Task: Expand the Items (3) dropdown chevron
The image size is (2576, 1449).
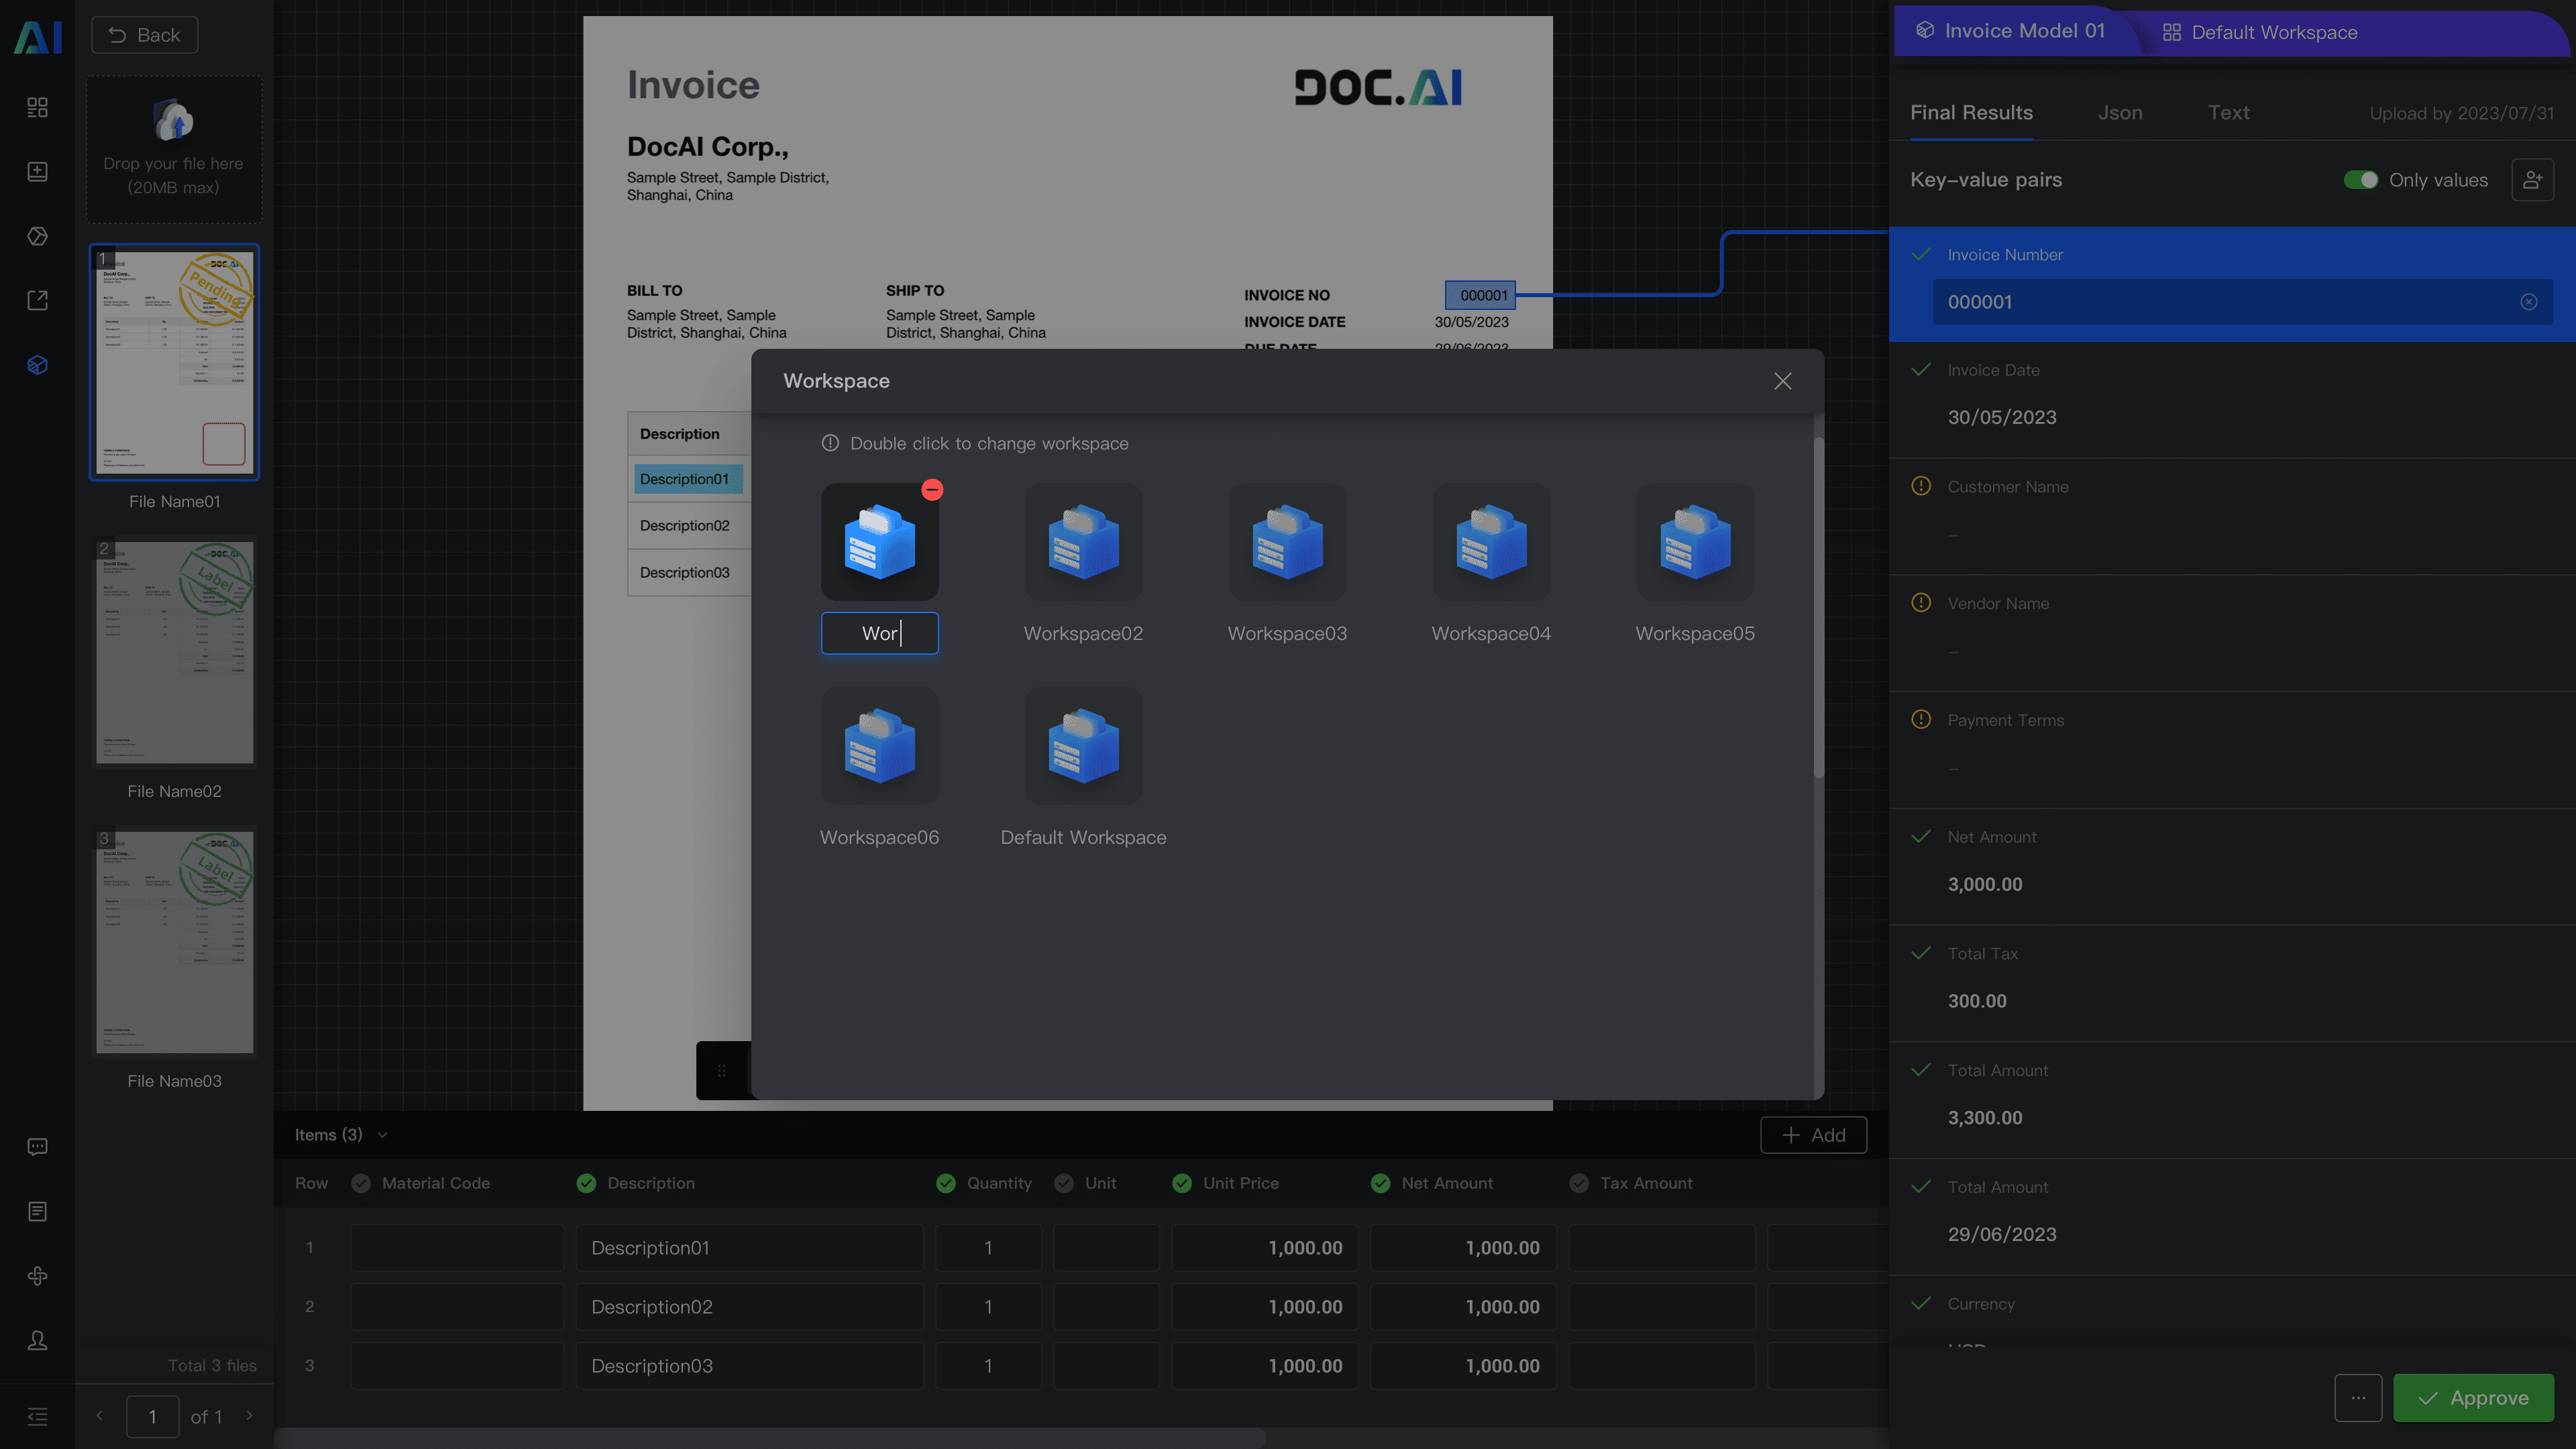Action: (x=382, y=1135)
